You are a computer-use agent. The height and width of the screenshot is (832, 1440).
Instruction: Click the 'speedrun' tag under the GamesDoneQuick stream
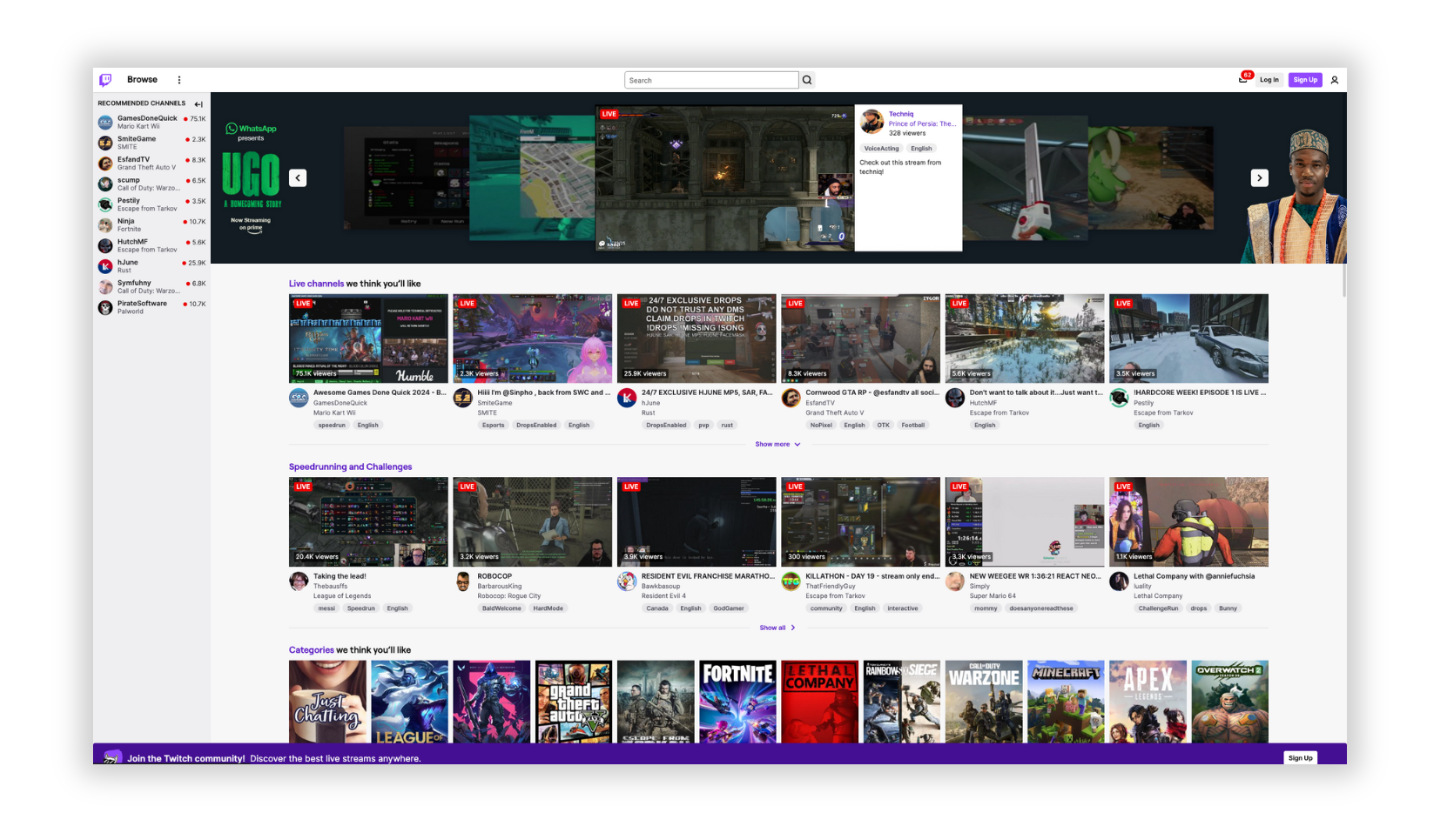click(x=330, y=425)
